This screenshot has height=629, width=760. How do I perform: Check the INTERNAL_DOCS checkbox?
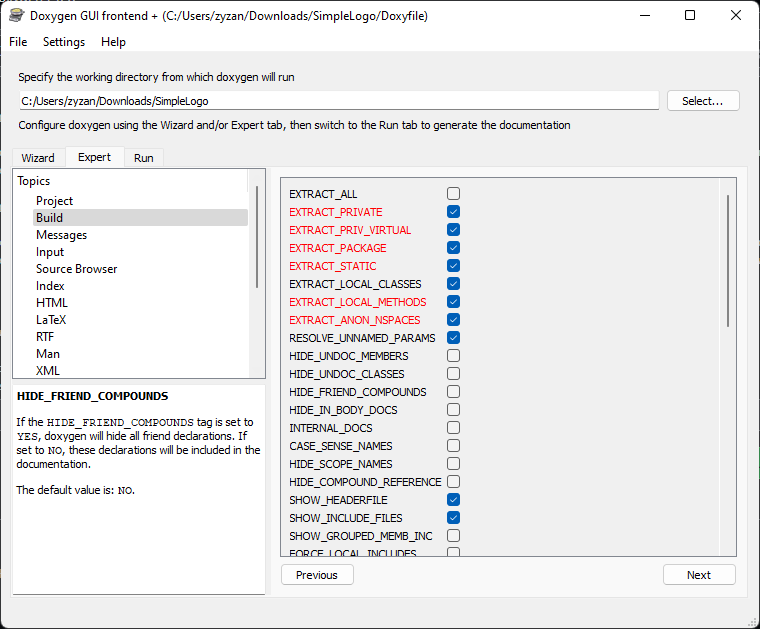454,428
